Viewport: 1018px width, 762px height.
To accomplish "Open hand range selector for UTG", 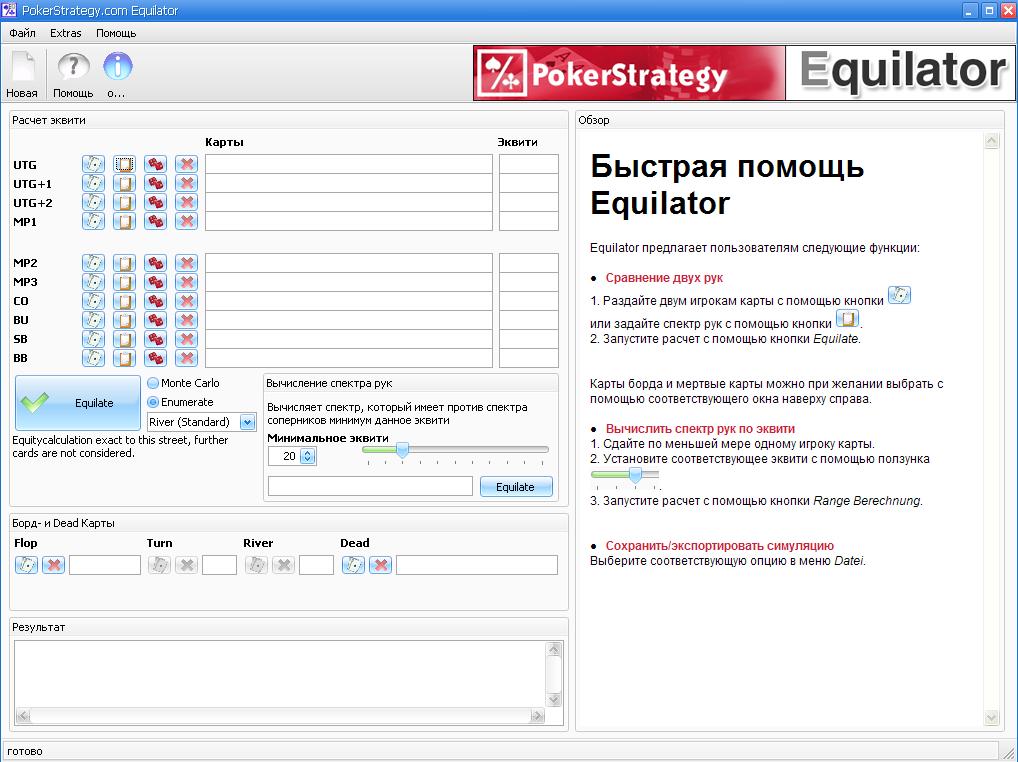I will pos(124,164).
